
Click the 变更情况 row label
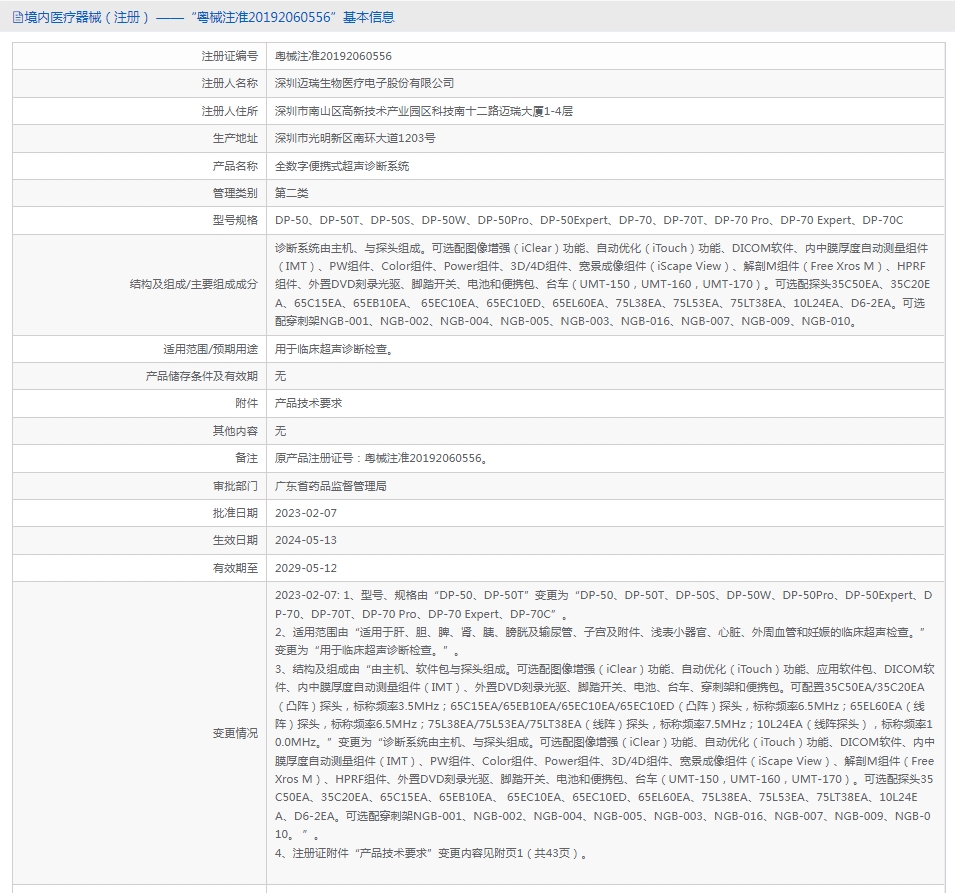coord(235,733)
